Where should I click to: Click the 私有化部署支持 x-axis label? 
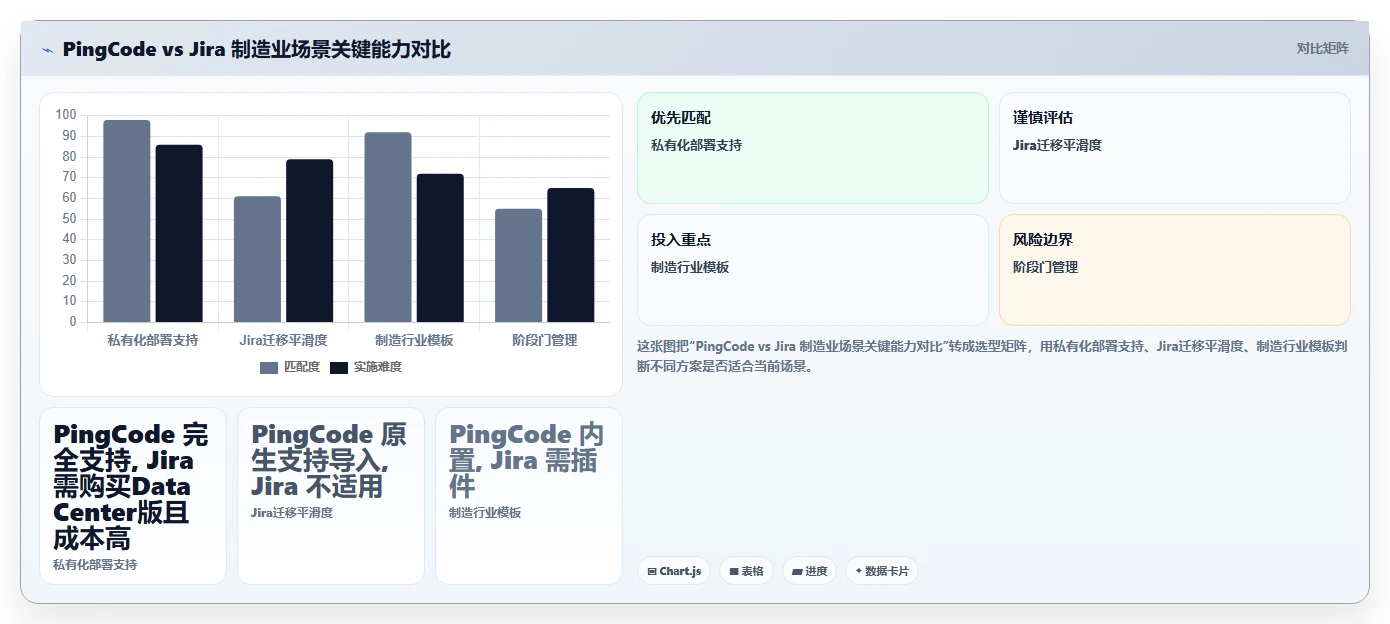pyautogui.click(x=153, y=340)
